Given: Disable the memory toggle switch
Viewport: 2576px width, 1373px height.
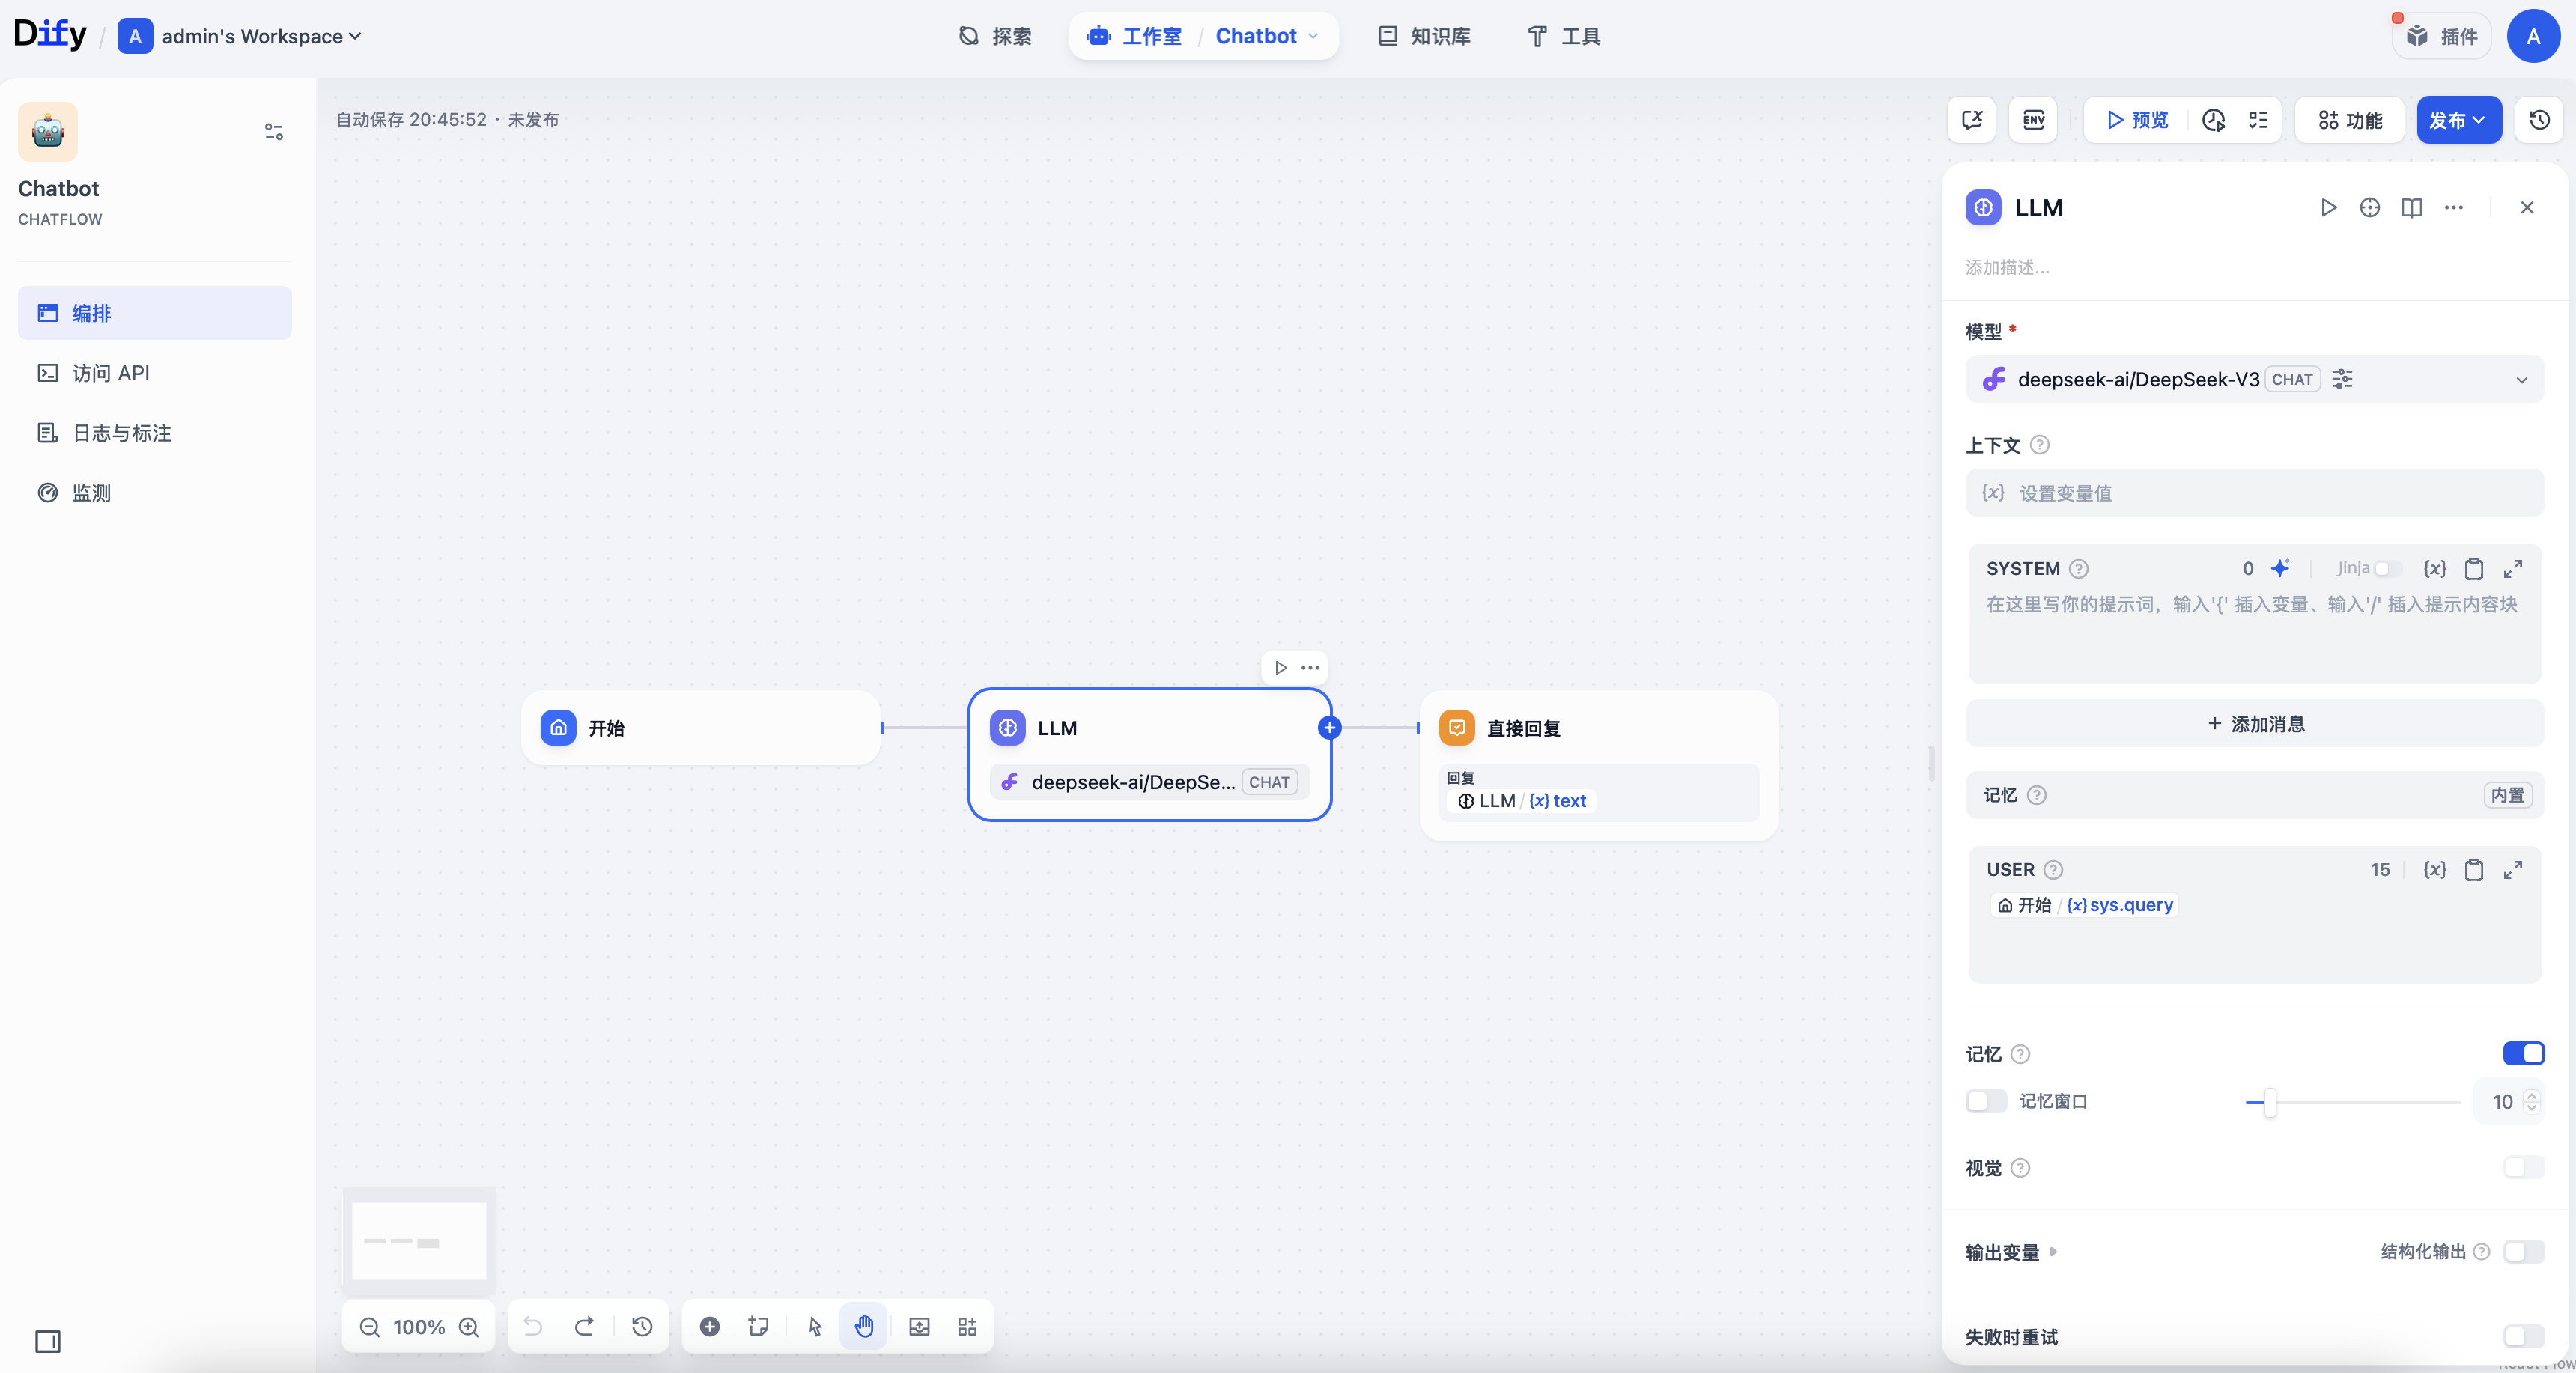Looking at the screenshot, I should pos(2523,1053).
